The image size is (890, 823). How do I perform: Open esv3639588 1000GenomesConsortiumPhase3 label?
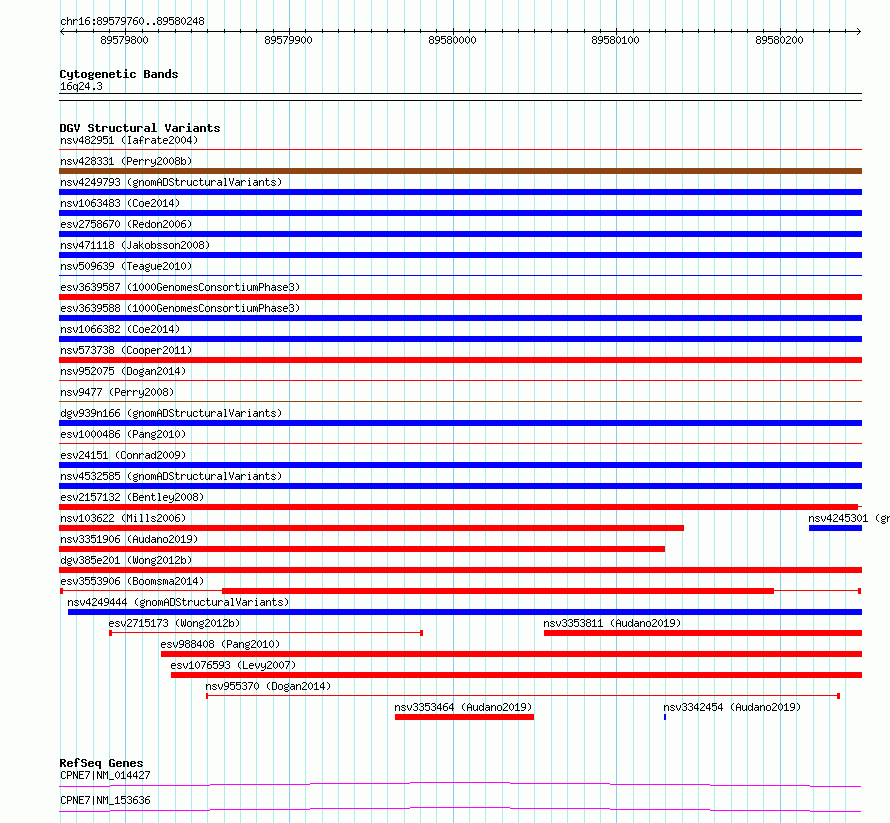click(180, 308)
